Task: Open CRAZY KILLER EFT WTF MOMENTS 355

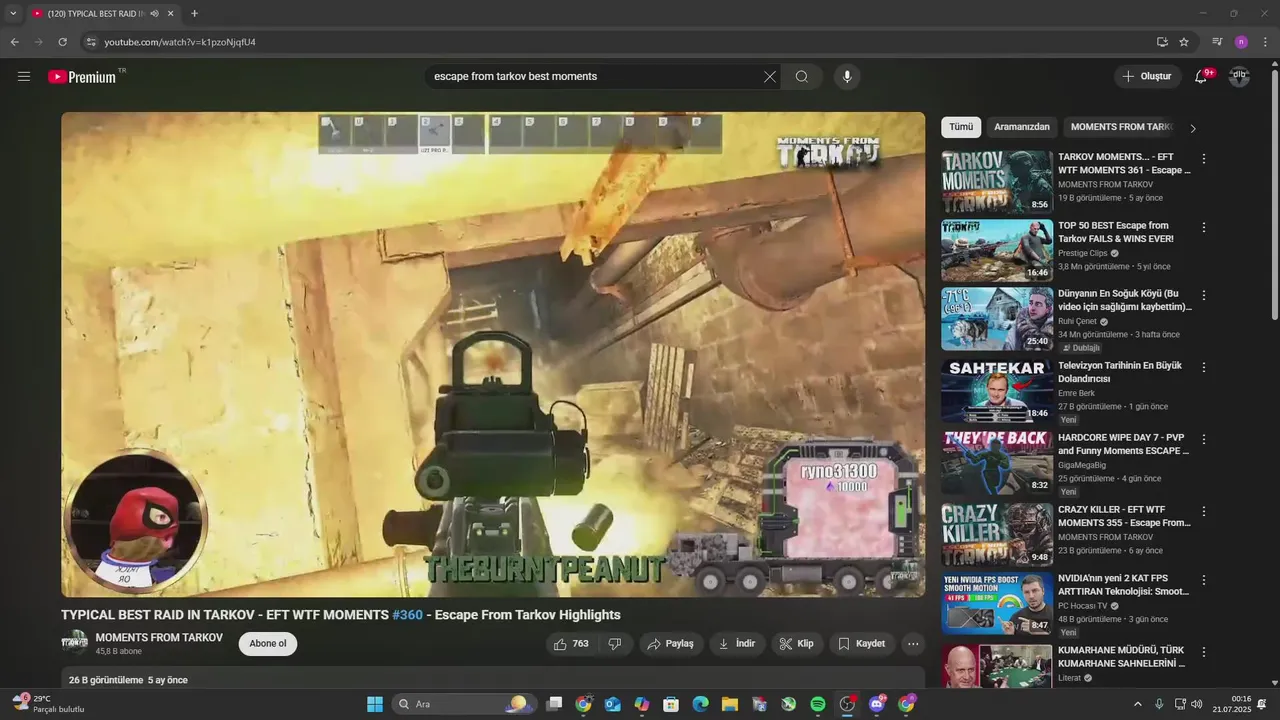Action: point(1124,516)
